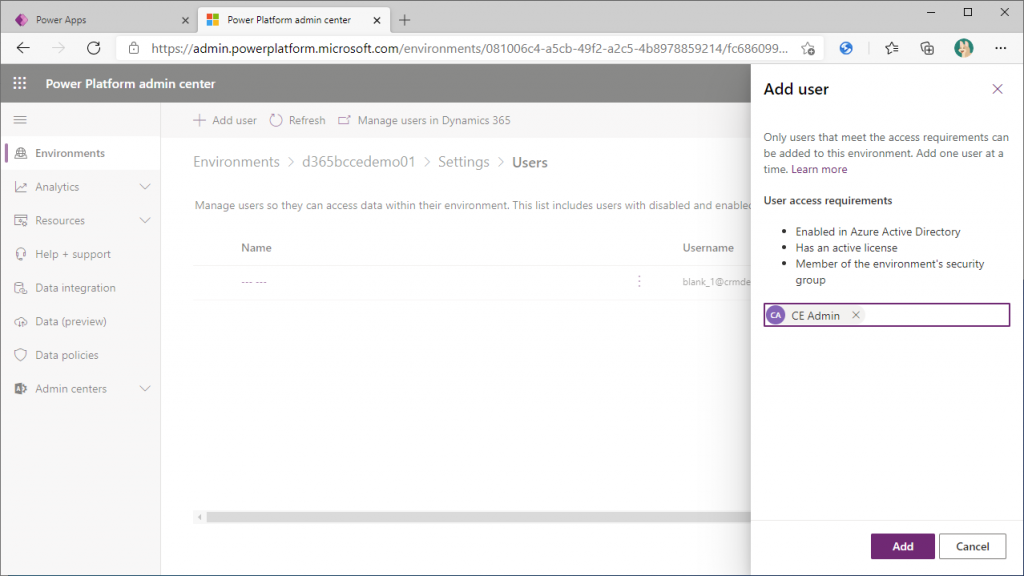Viewport: 1024px width, 576px height.
Task: Remove CE Admin from the people picker
Action: tap(856, 315)
